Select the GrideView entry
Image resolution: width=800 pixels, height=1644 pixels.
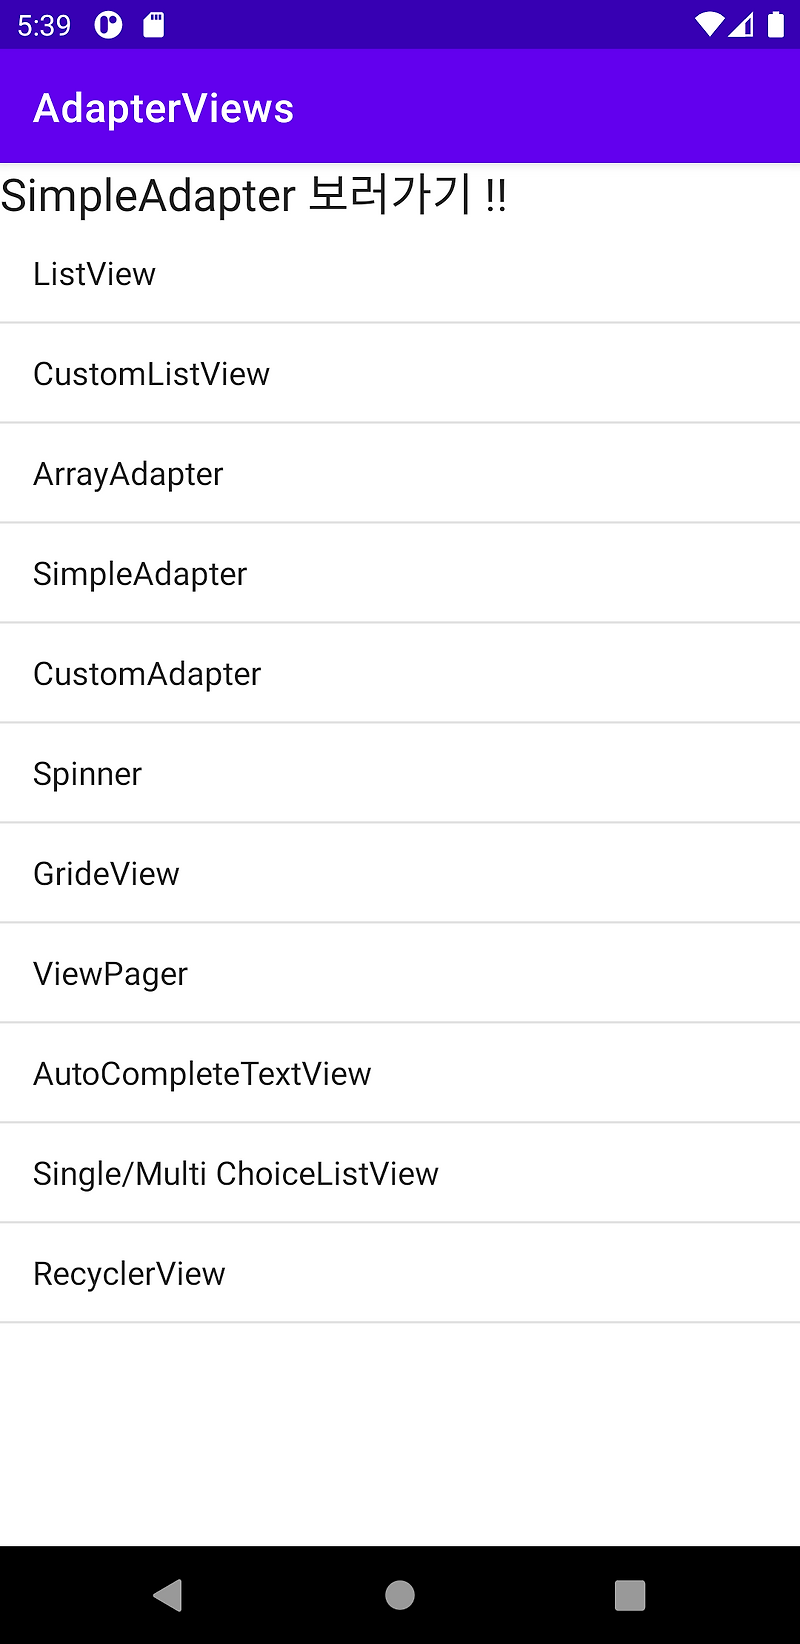point(106,872)
